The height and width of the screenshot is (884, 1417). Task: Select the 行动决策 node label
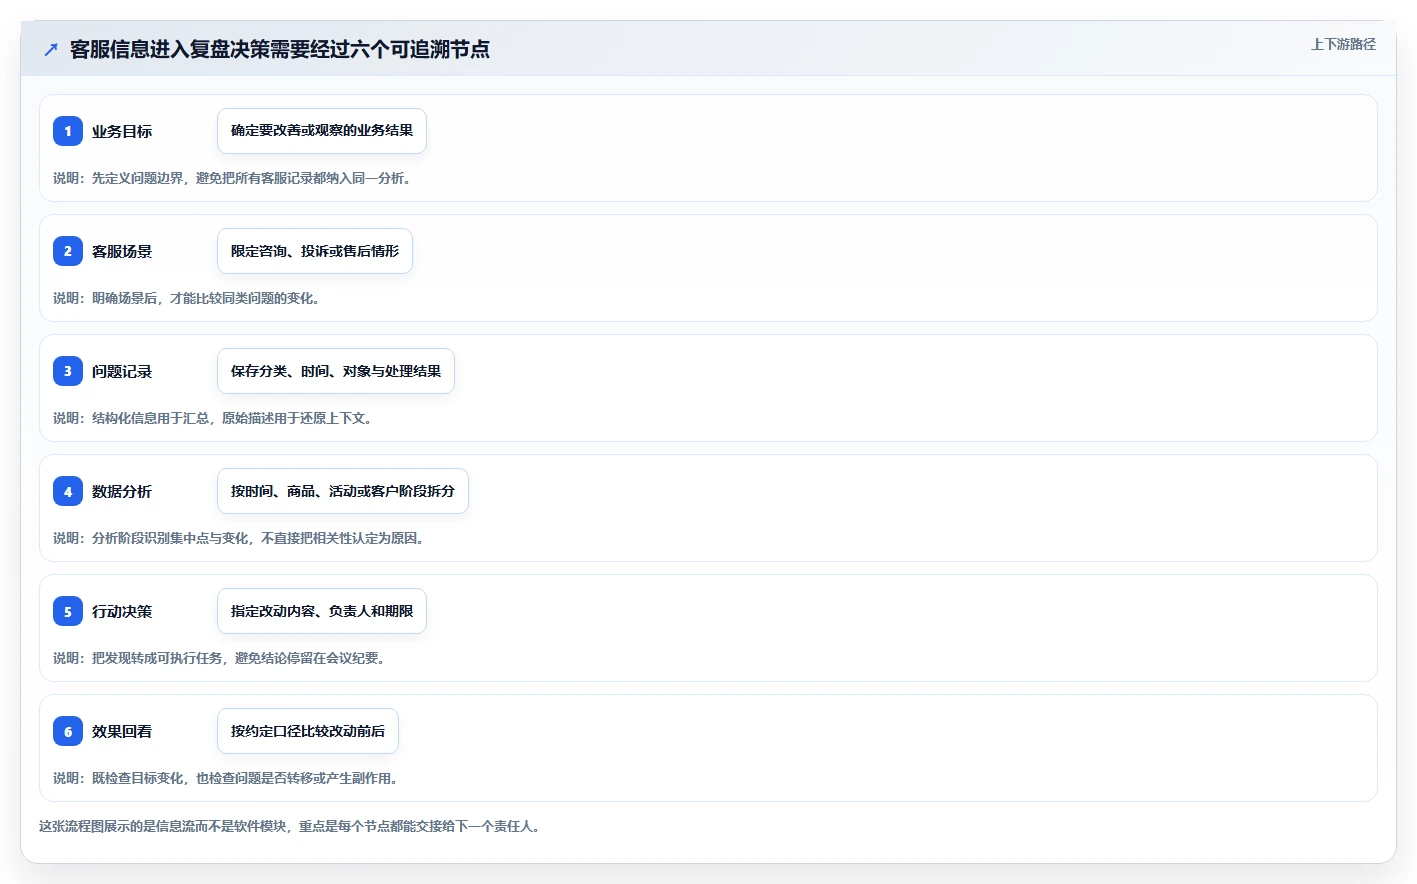click(x=122, y=611)
